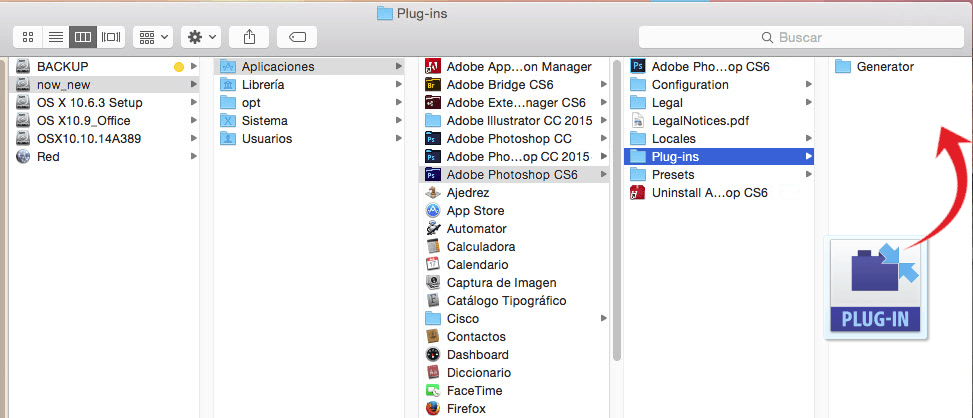
Task: Select the Diccionario app icon
Action: tap(433, 373)
